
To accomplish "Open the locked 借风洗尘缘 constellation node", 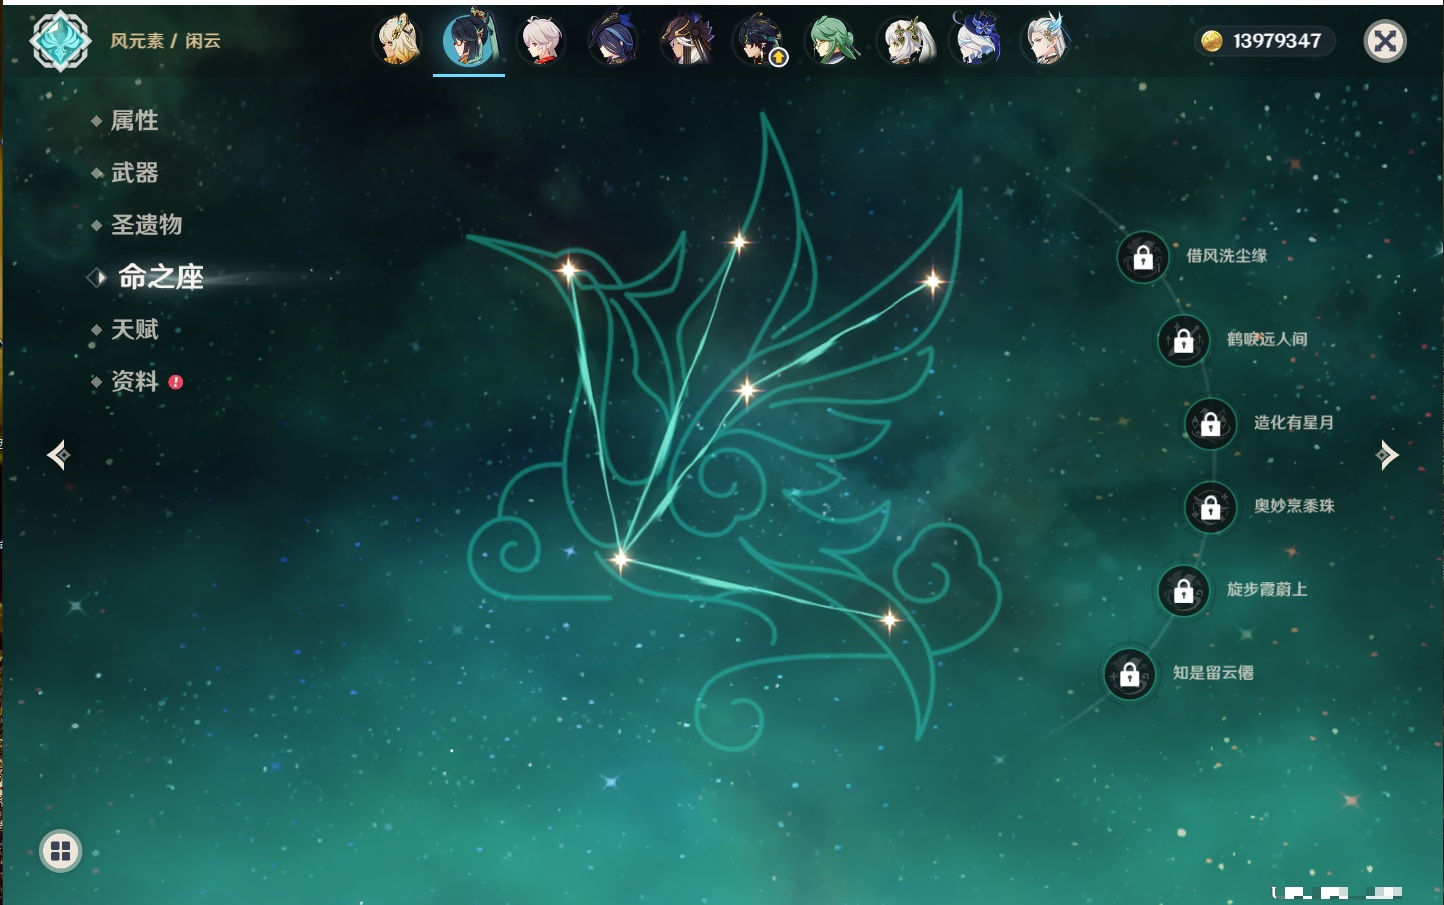I will pos(1143,257).
